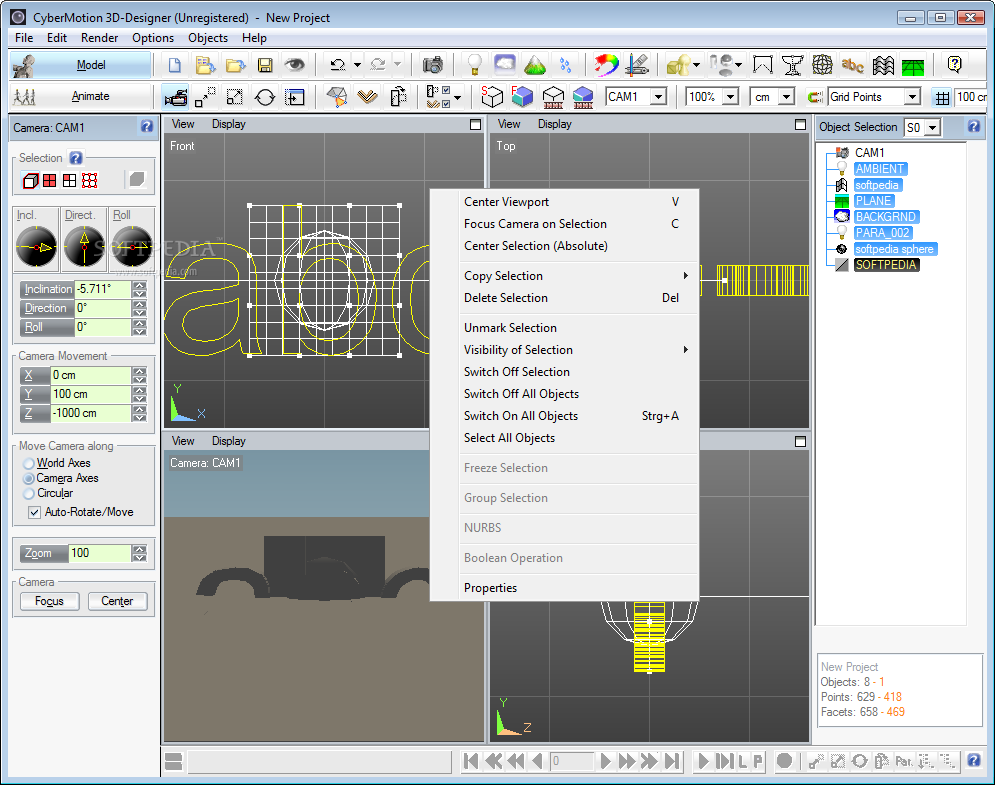Click the Inclination label button
Screen dimensions: 995x785
tap(48, 289)
